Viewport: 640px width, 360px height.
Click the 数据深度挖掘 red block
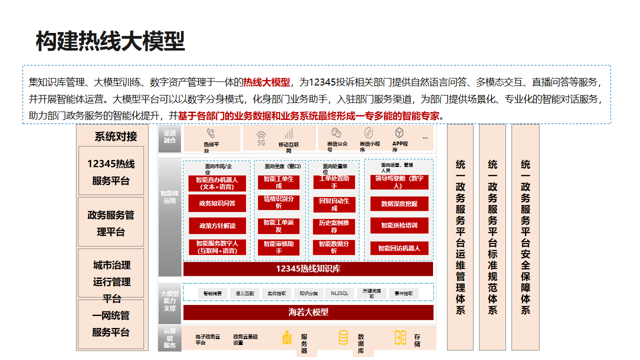tap(399, 204)
